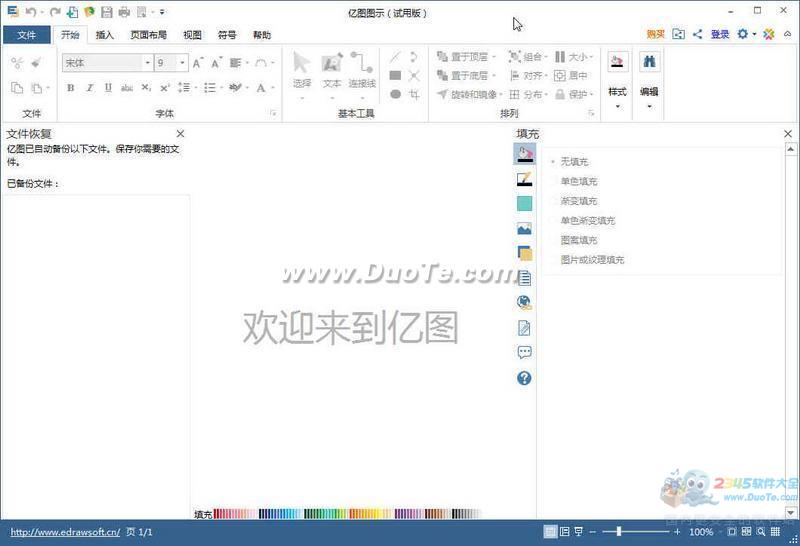Open the insert picture tab in side panel

click(x=524, y=229)
